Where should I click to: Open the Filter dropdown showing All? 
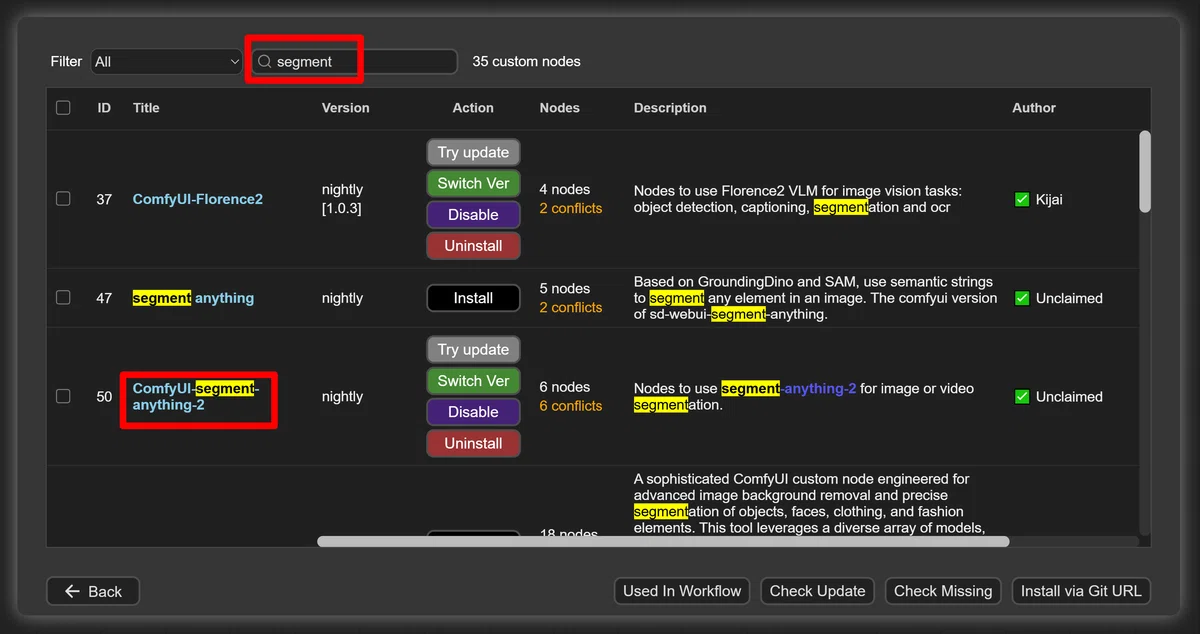(166, 62)
